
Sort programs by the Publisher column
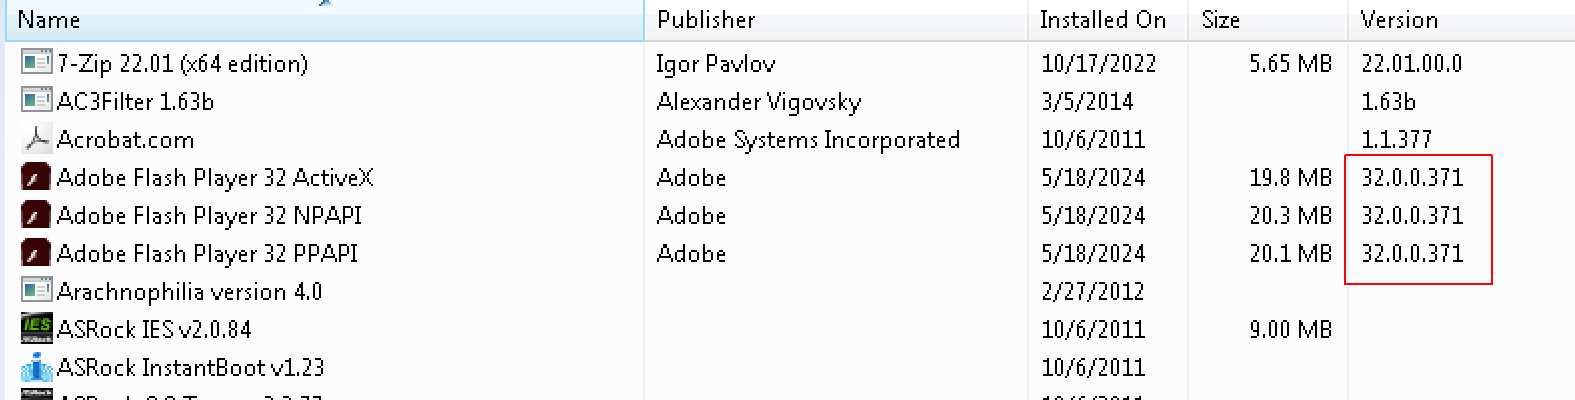(835, 20)
